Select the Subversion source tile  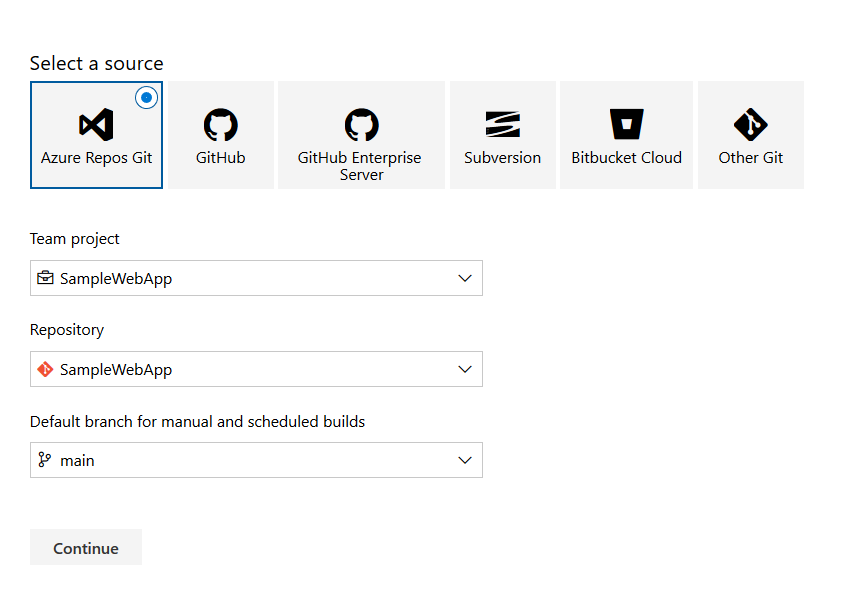coord(502,135)
